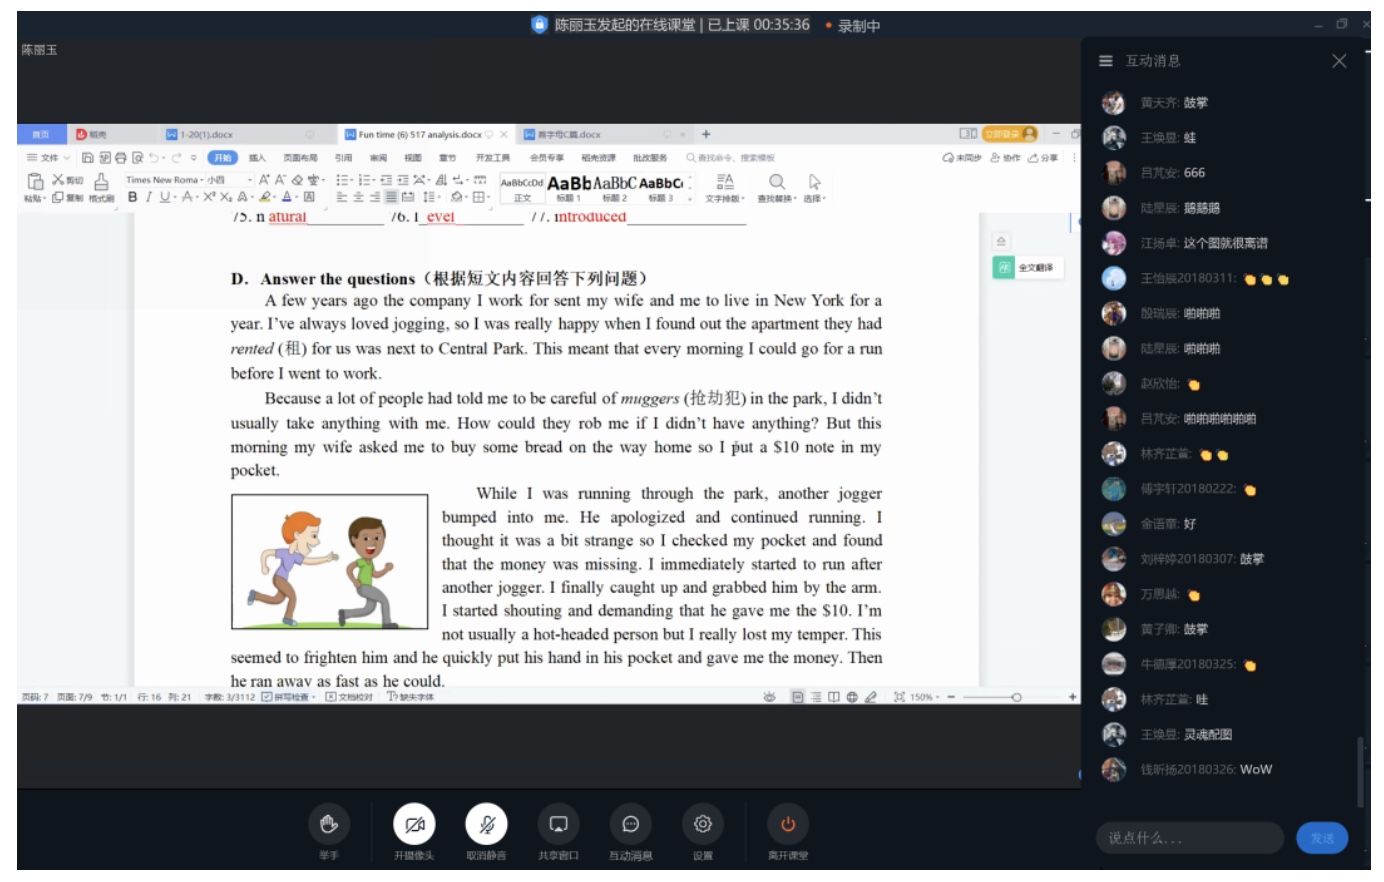Click the clear formatting eraser icon
The image size is (1384, 882).
[x=297, y=180]
